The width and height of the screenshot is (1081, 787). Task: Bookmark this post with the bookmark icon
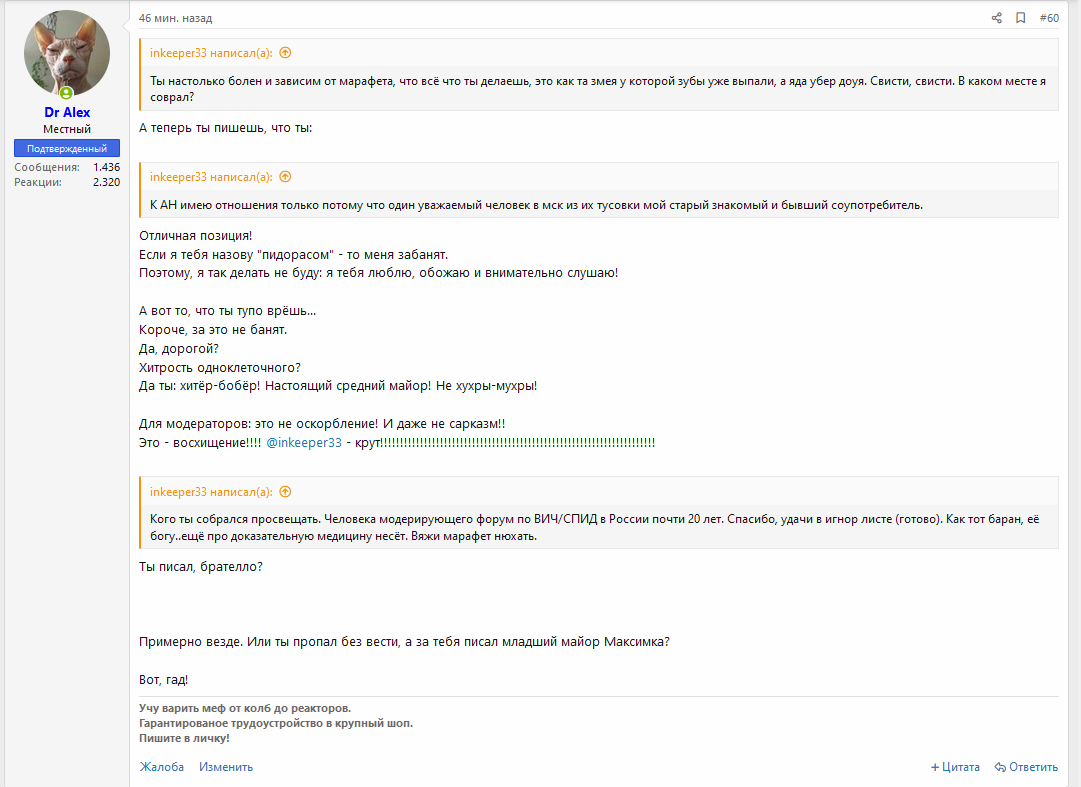[1021, 18]
